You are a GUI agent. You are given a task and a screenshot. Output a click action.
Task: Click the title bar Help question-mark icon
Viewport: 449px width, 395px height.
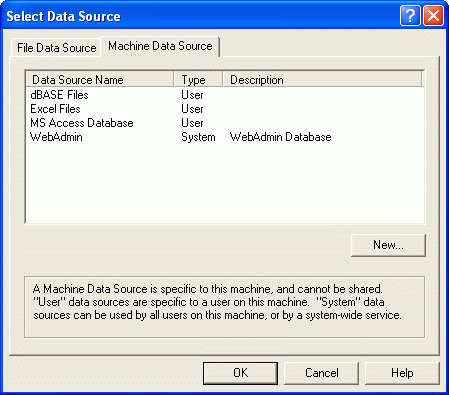click(x=410, y=16)
